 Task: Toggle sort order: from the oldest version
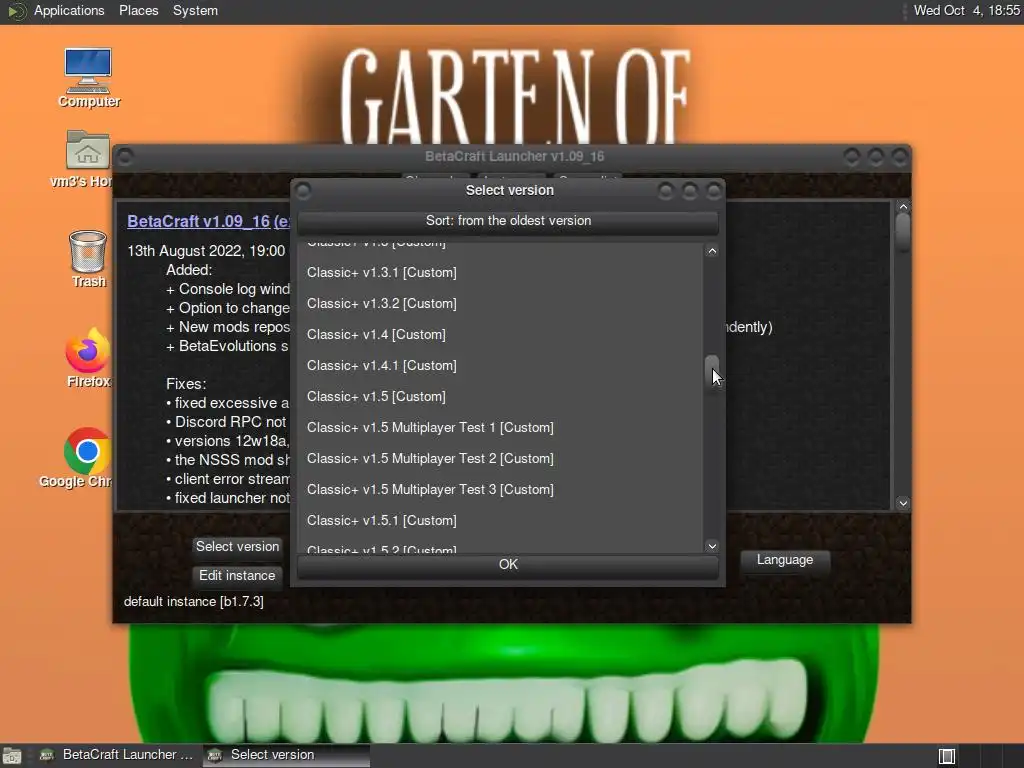pos(508,221)
